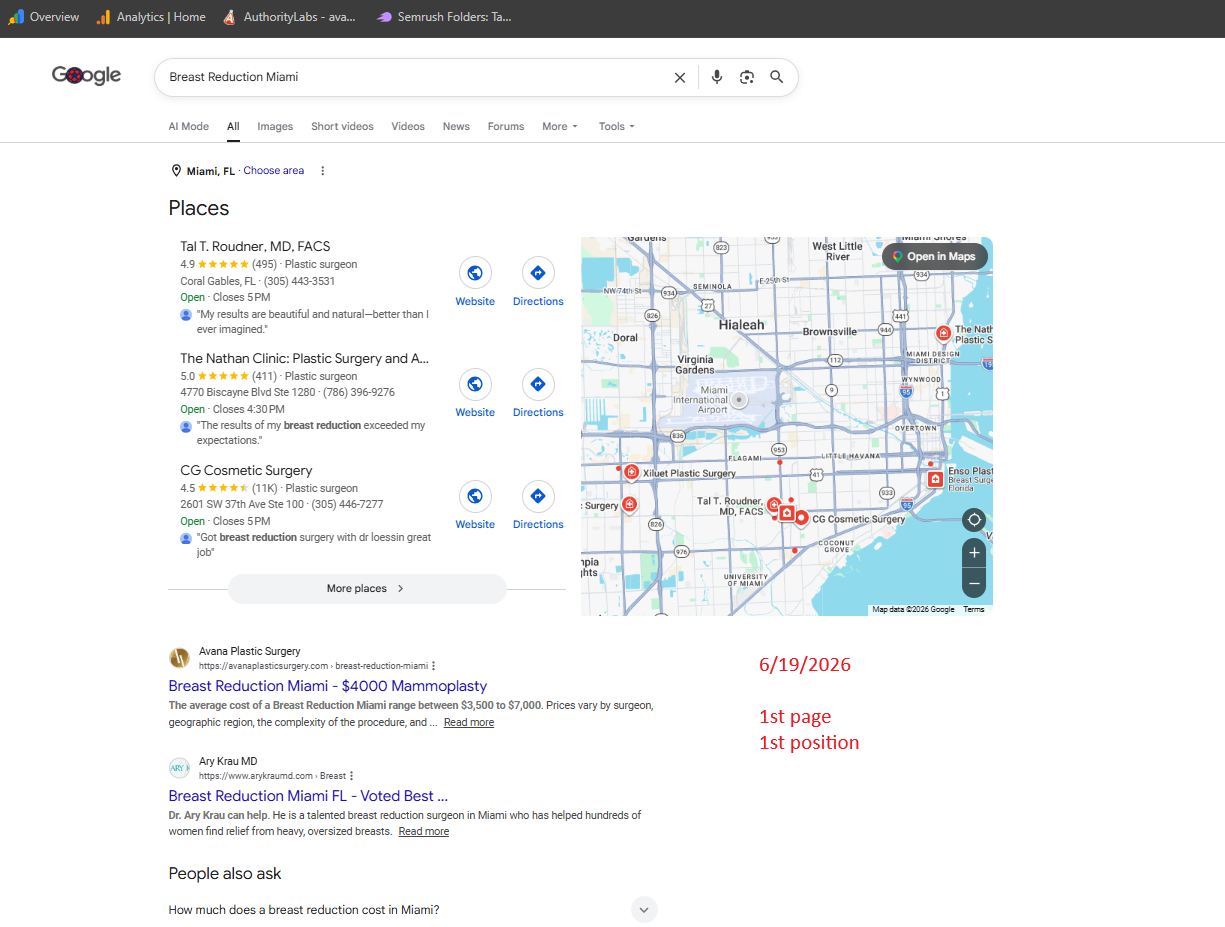Open Website icon for Tal T. Roudner

(475, 273)
